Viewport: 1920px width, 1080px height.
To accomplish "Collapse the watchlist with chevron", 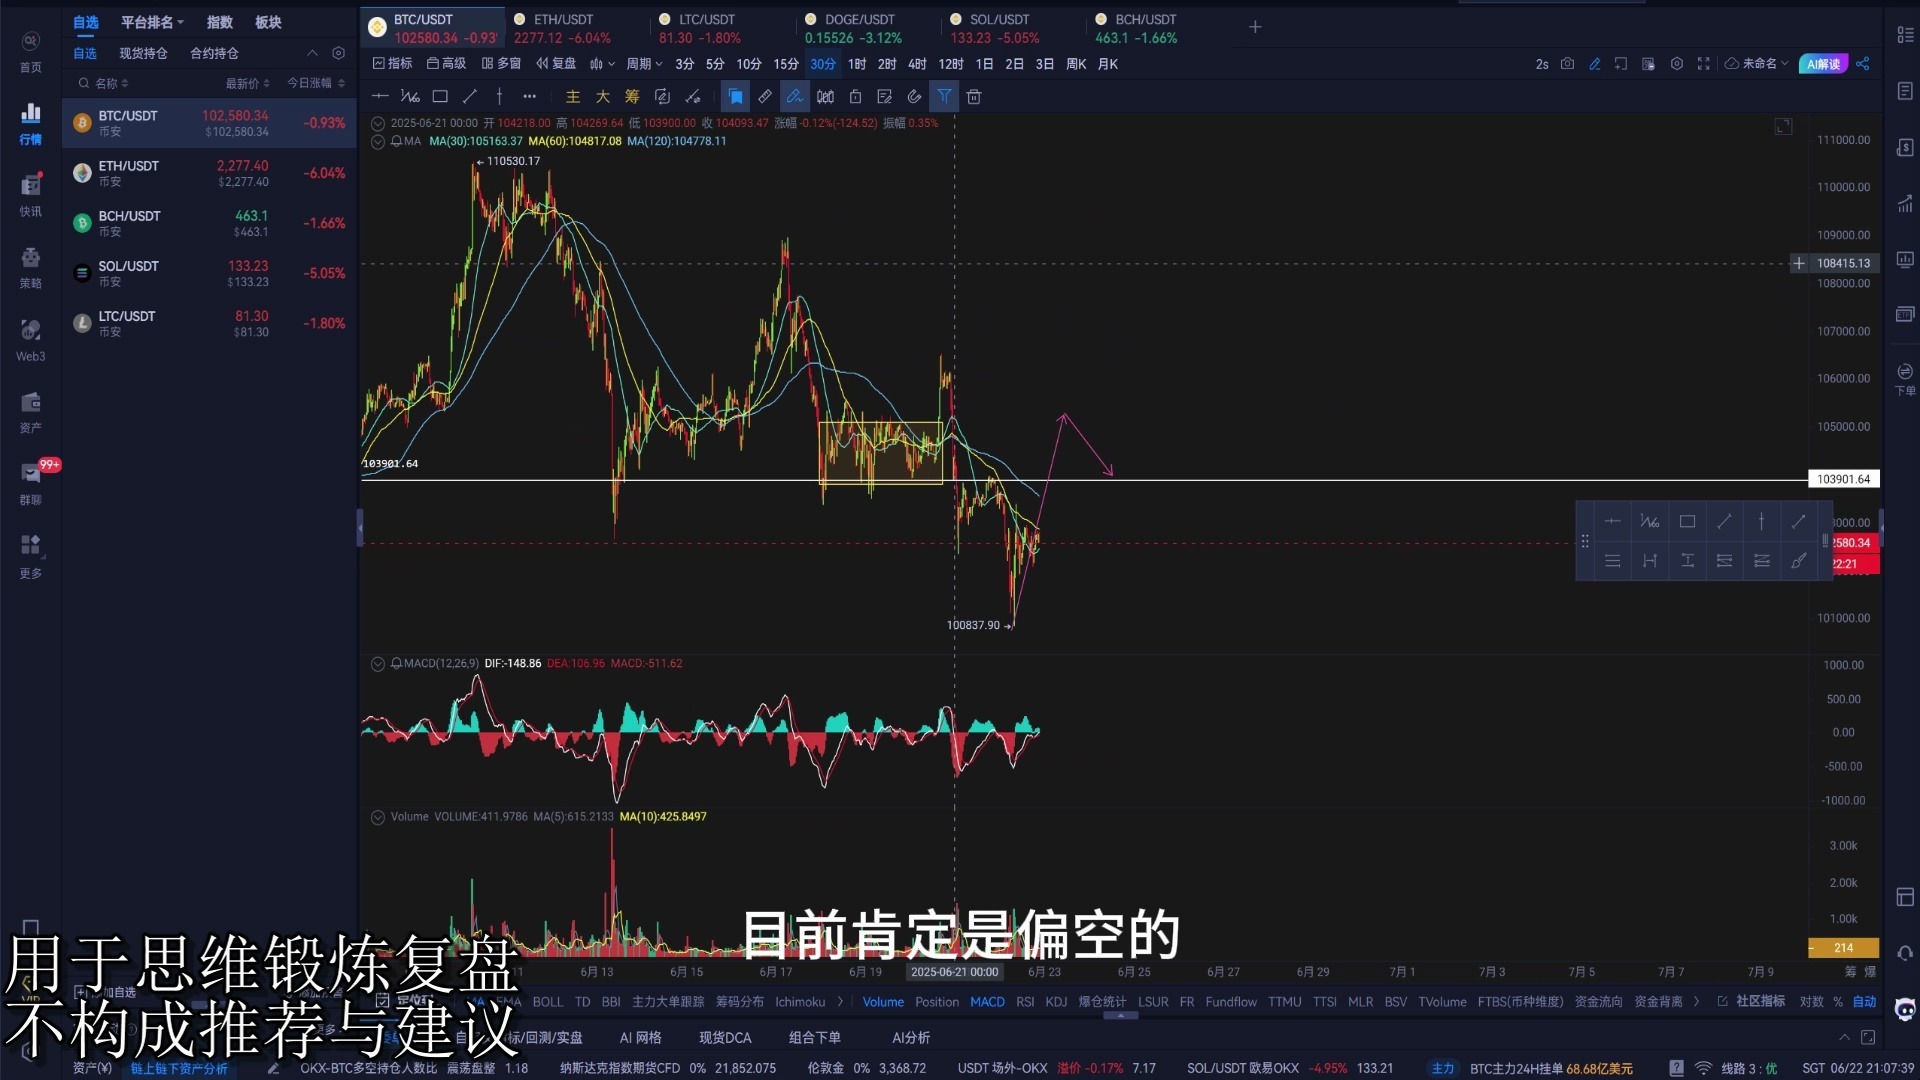I will 312,53.
